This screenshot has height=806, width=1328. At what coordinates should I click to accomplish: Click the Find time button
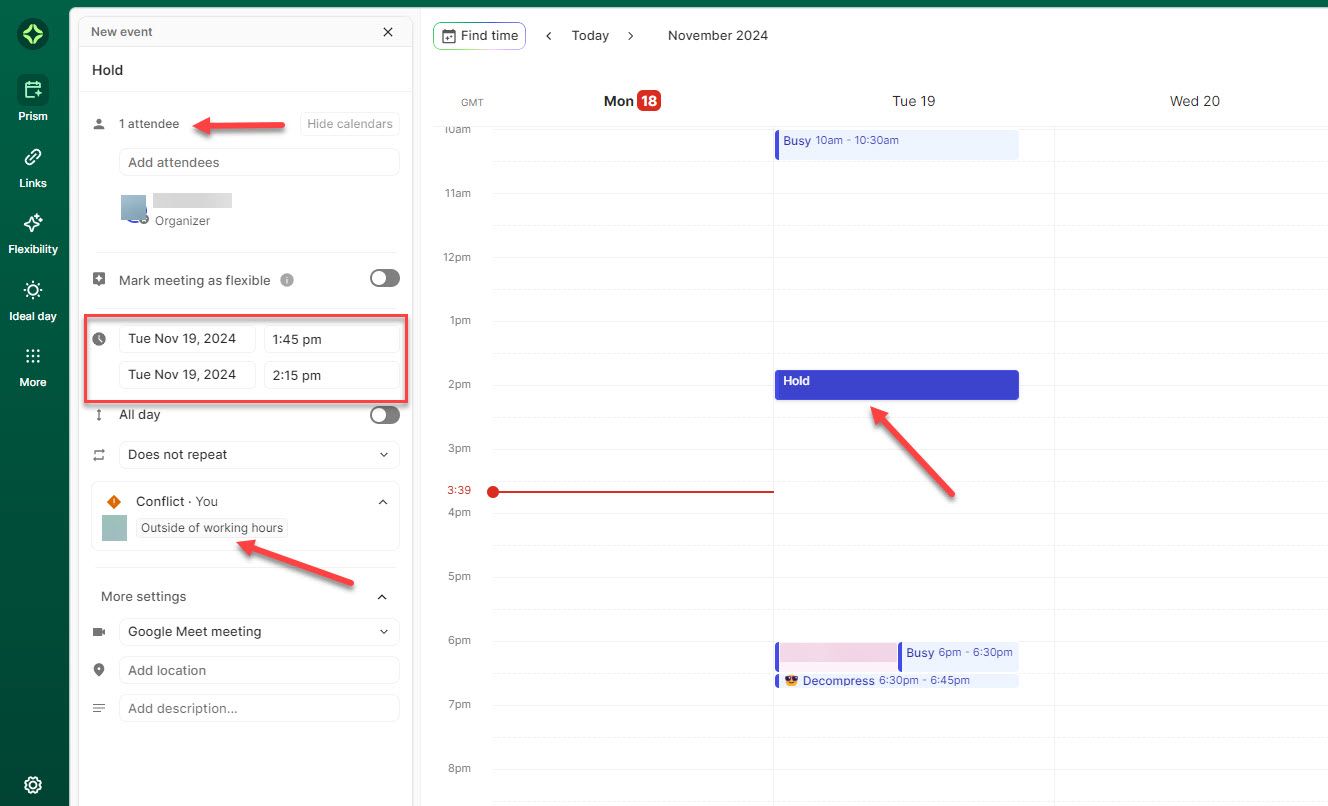click(479, 35)
